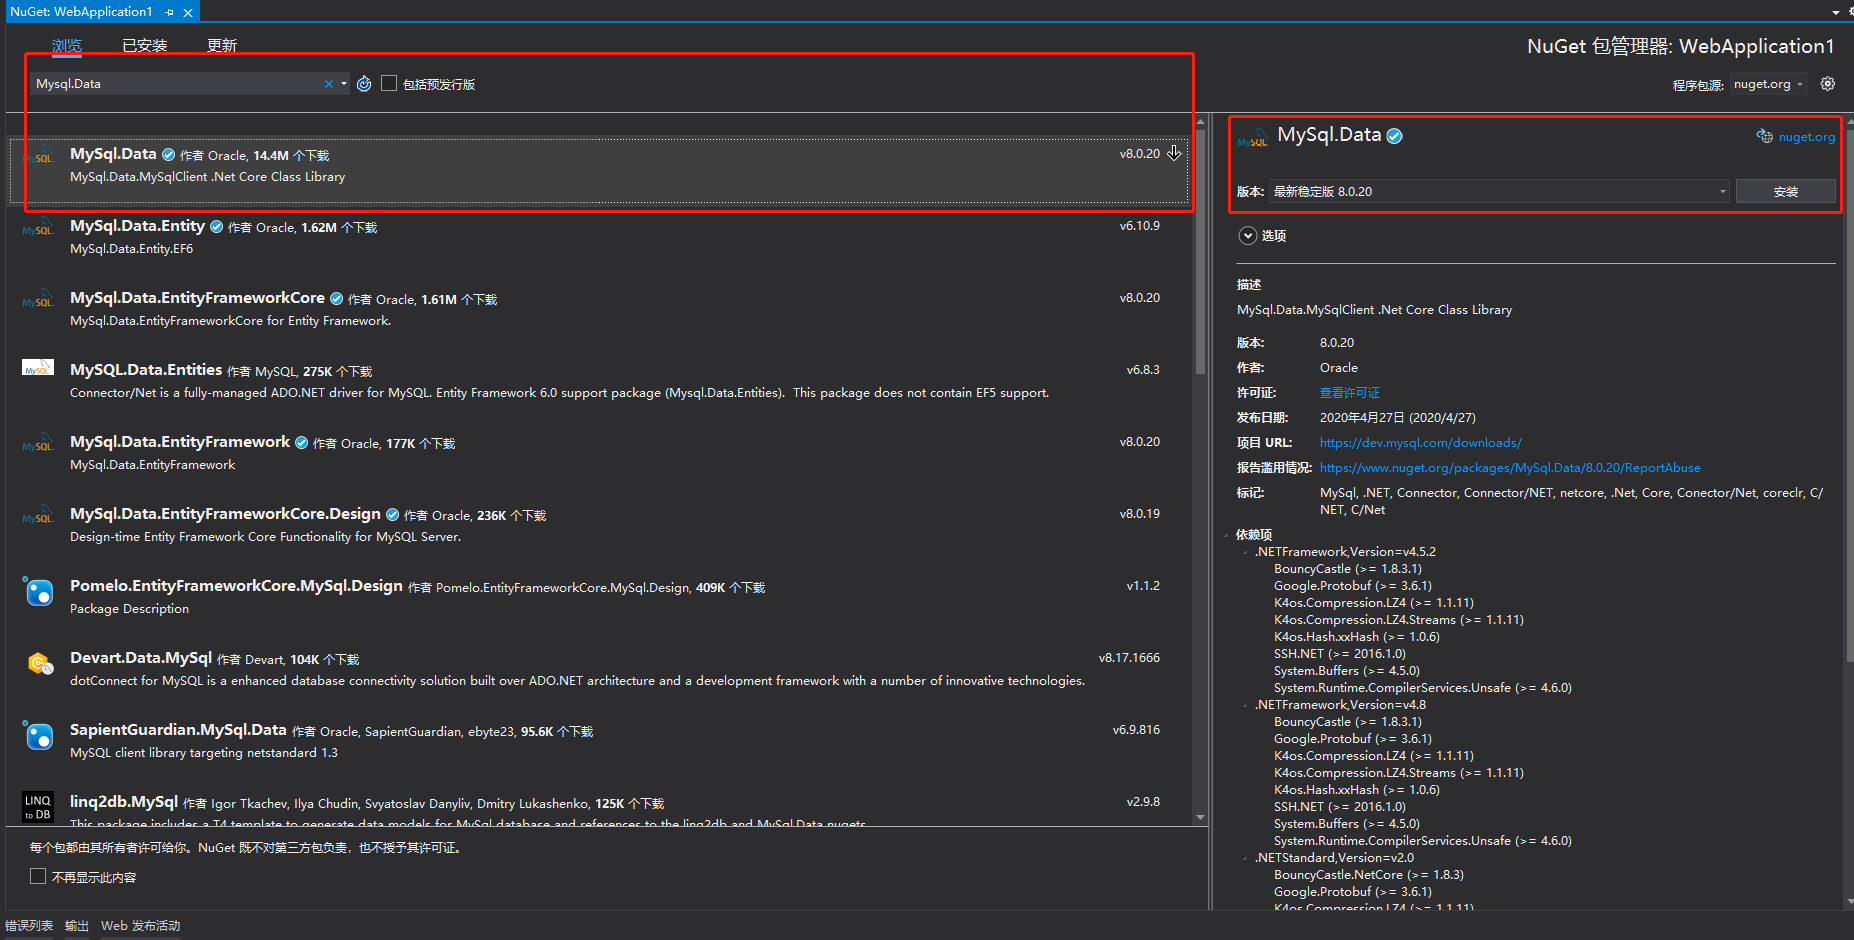Collapse the .NETStandard,Version=v2.0 node
Viewport: 1854px width, 940px height.
tap(1245, 858)
